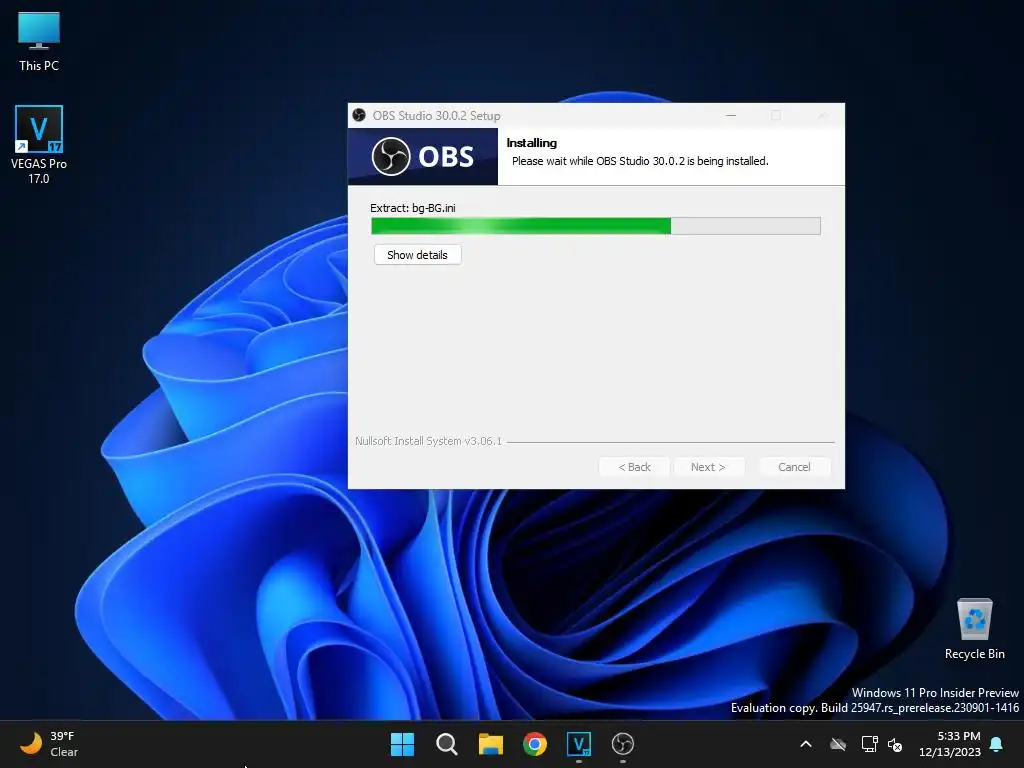Minimize the OBS Studio Setup window
This screenshot has height=768, width=1024.
pyautogui.click(x=731, y=116)
